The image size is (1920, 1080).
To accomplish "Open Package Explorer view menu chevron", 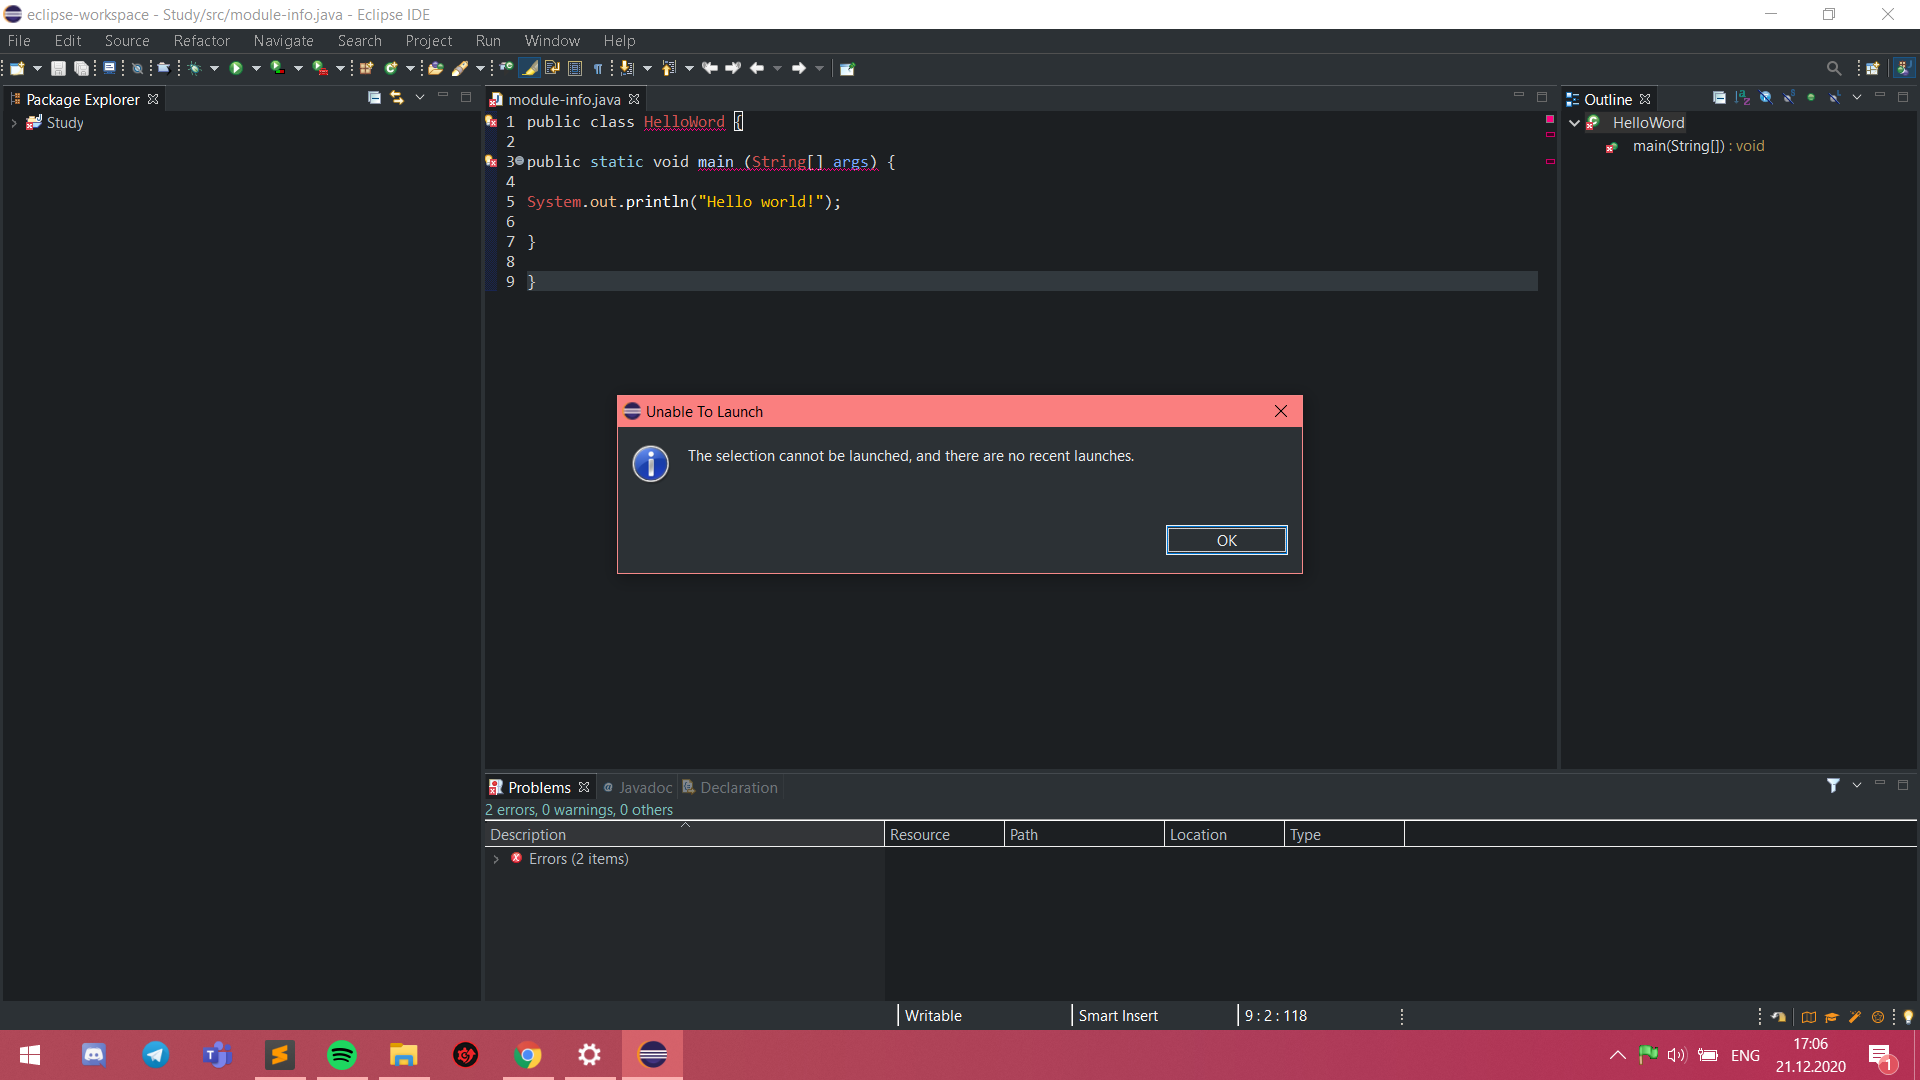I will click(420, 98).
